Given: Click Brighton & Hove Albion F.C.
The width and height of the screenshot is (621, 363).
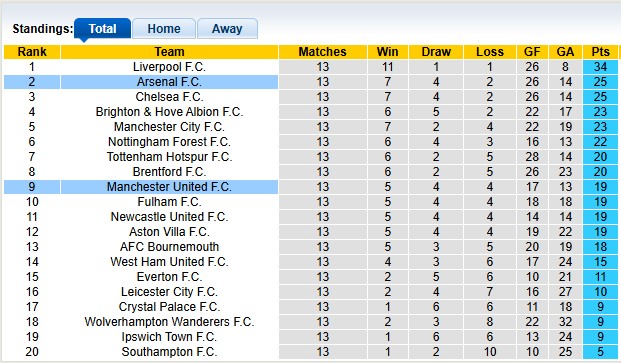Looking at the screenshot, I should (x=170, y=112).
